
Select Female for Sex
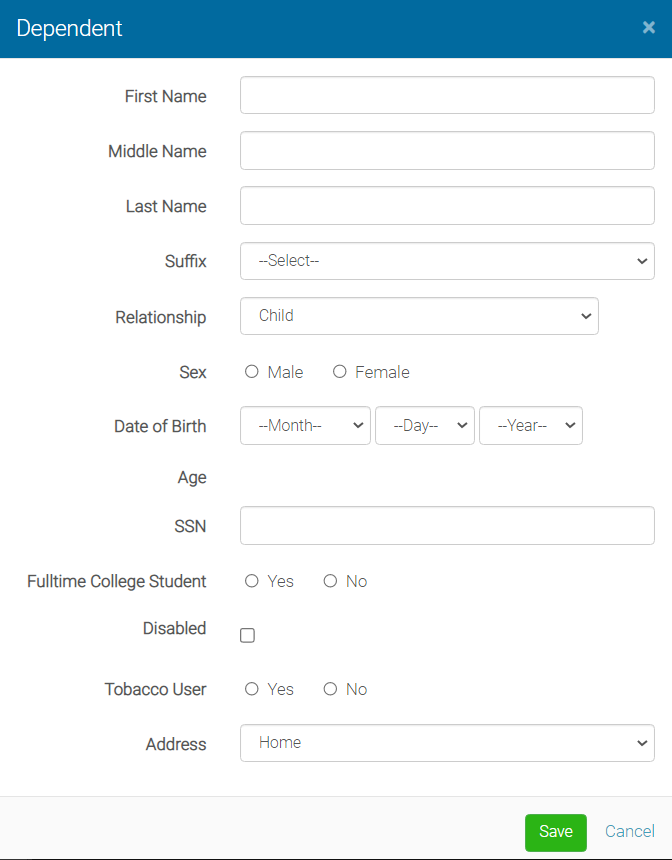coord(339,371)
